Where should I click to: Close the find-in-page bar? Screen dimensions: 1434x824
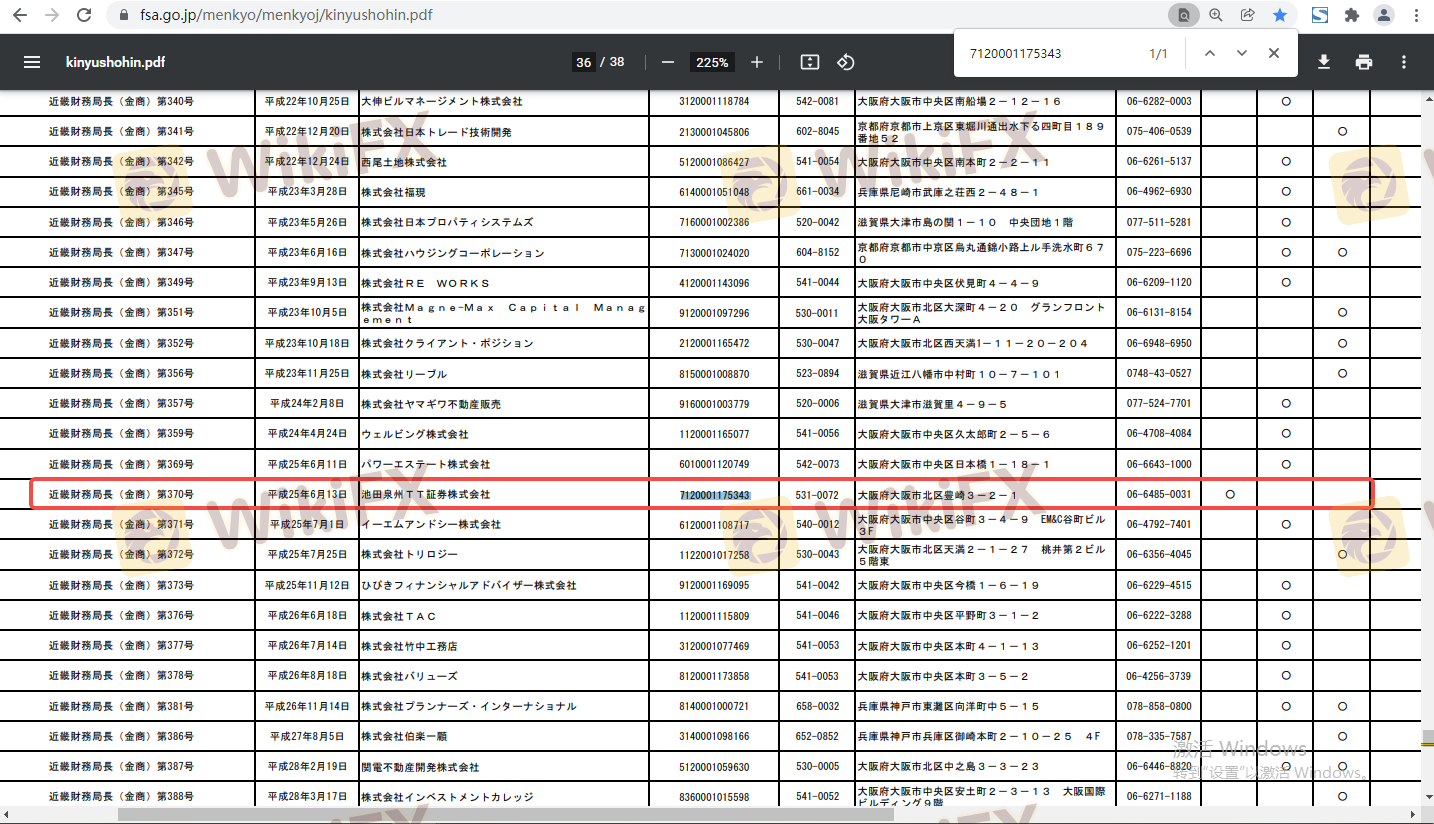(1274, 53)
